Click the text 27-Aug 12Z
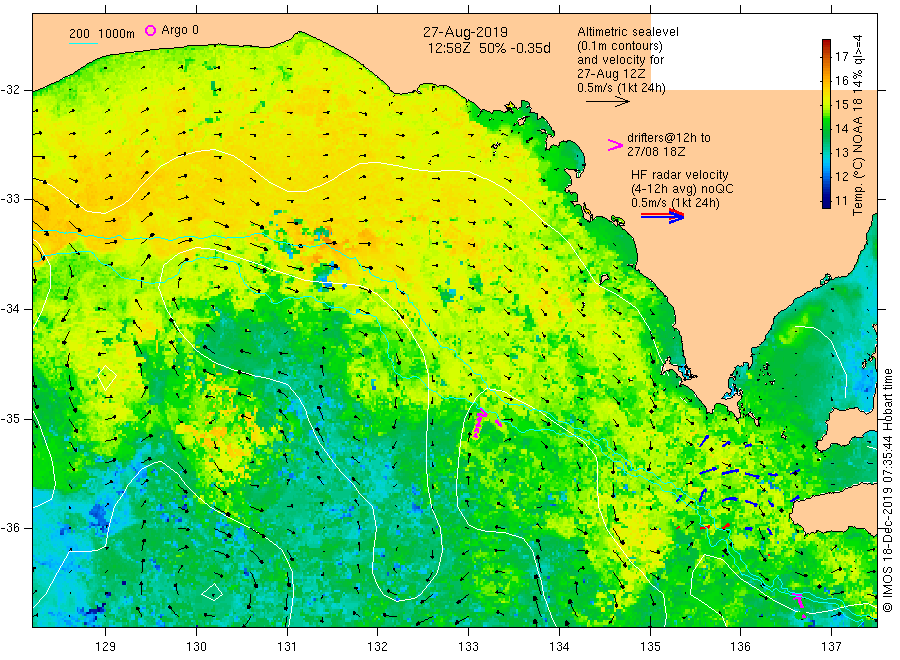The image size is (900, 660). 611,74
